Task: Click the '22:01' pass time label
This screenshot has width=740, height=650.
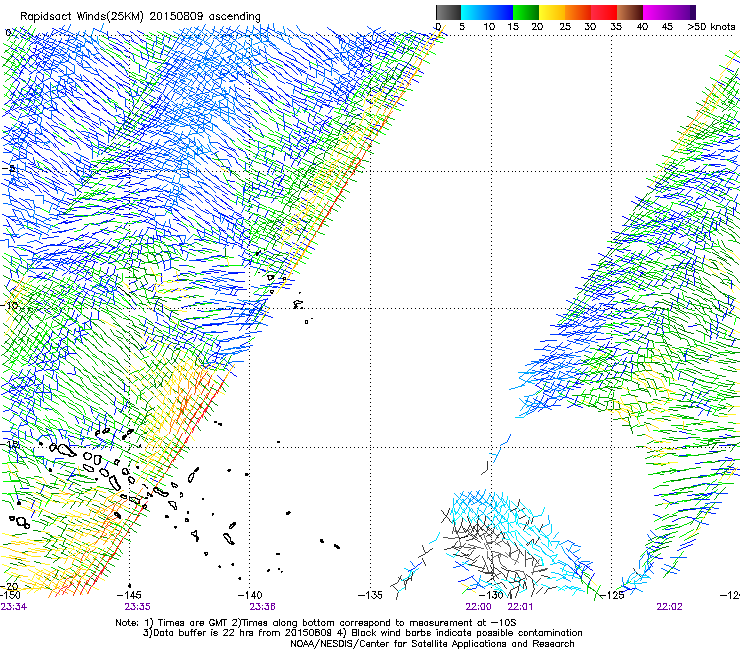Action: point(520,607)
